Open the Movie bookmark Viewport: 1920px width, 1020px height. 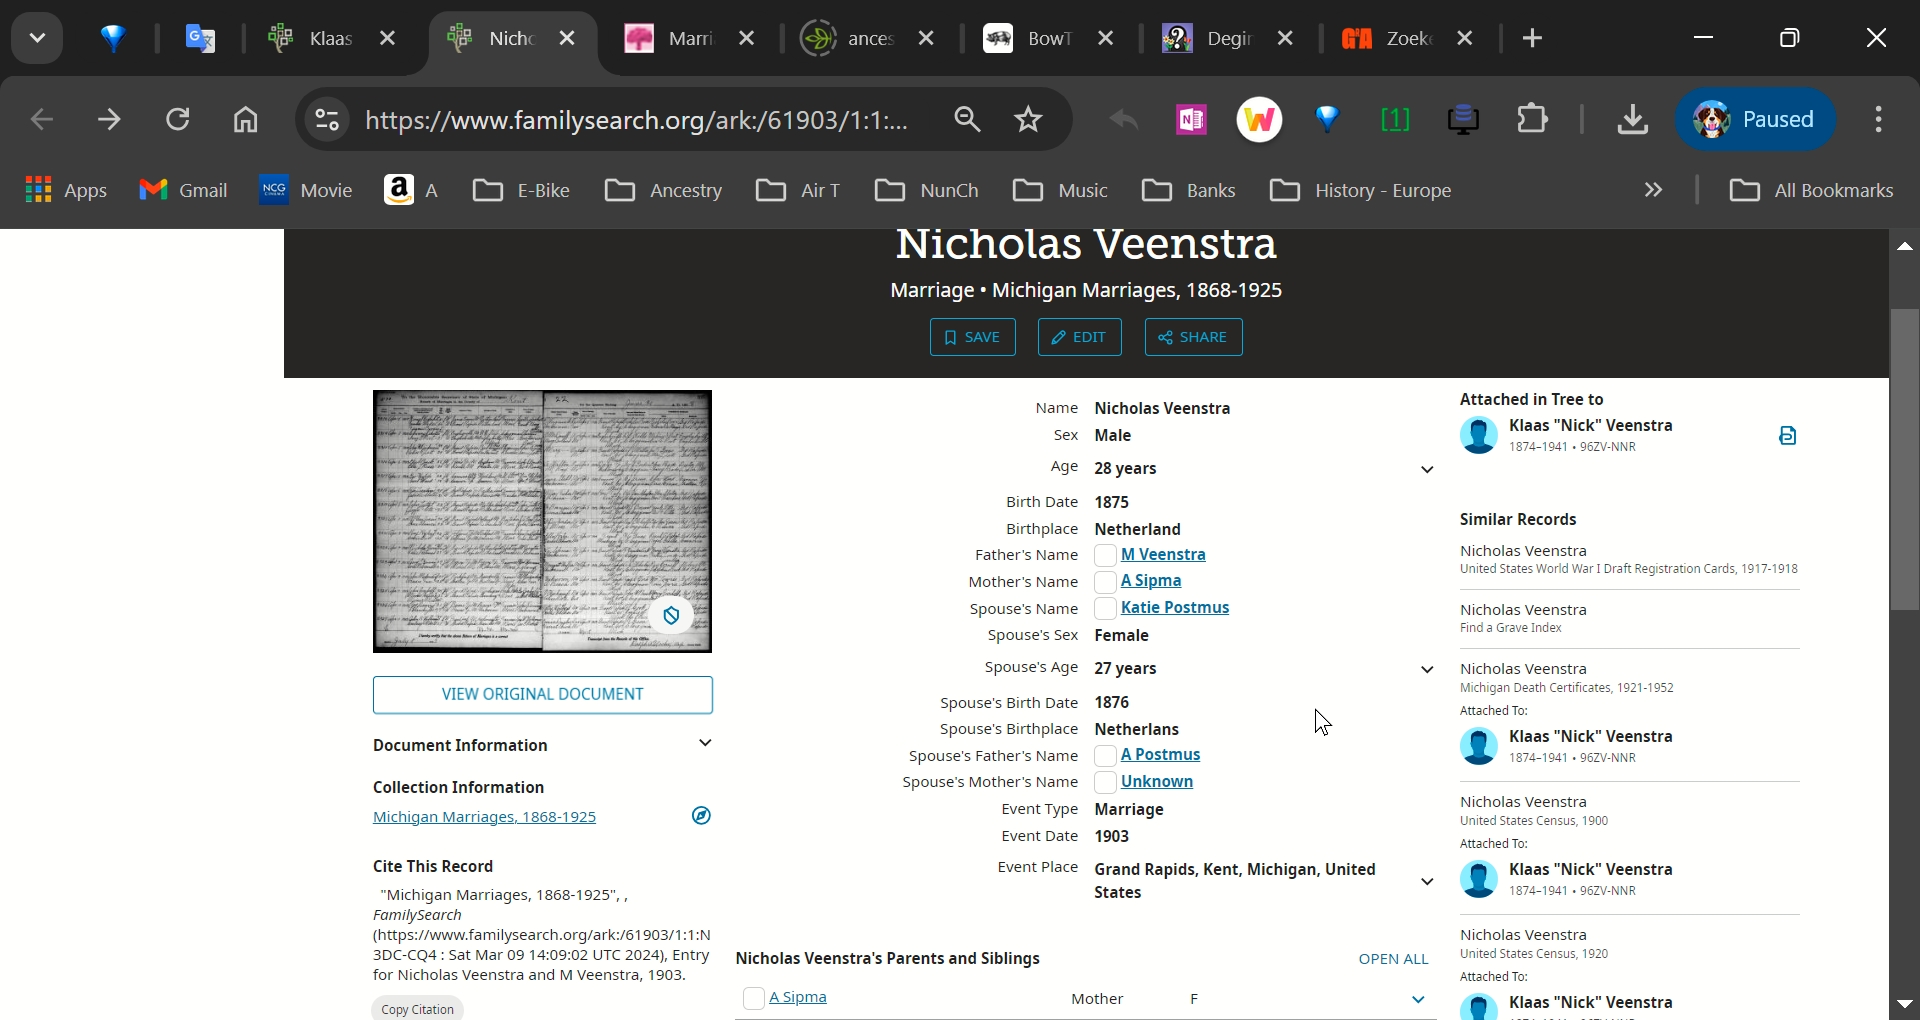306,190
